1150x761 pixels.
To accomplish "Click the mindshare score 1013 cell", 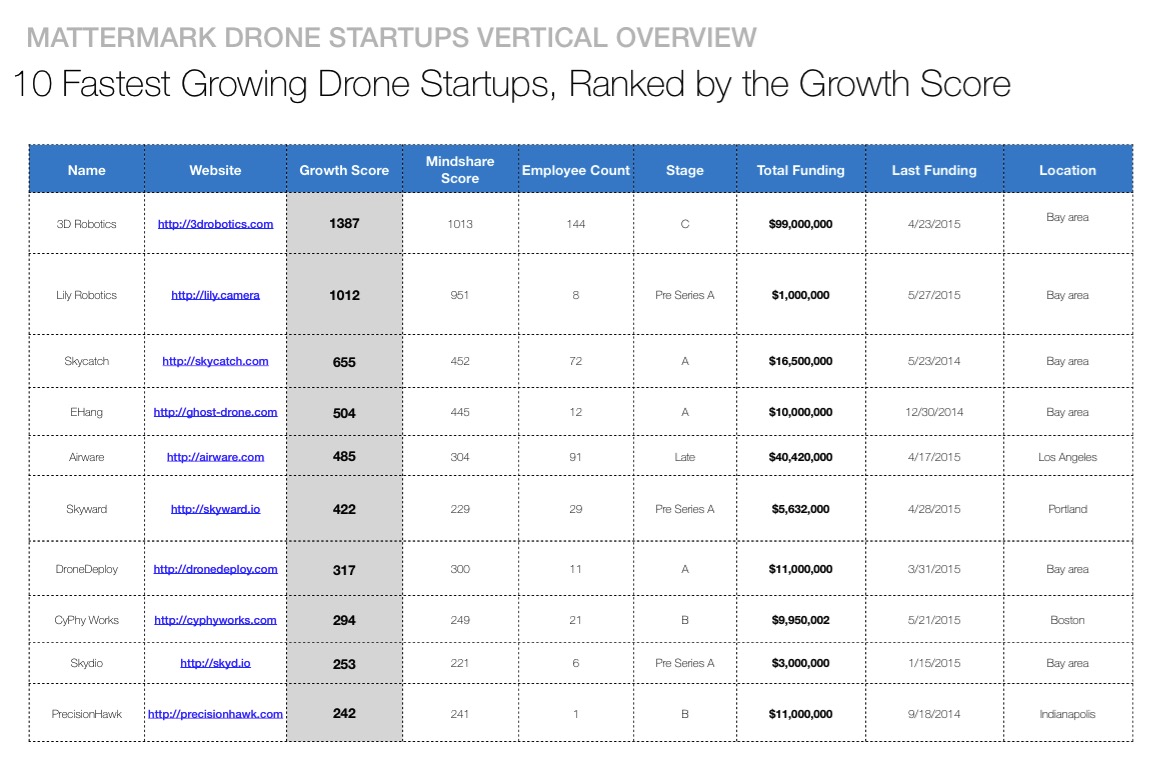I will [x=461, y=224].
